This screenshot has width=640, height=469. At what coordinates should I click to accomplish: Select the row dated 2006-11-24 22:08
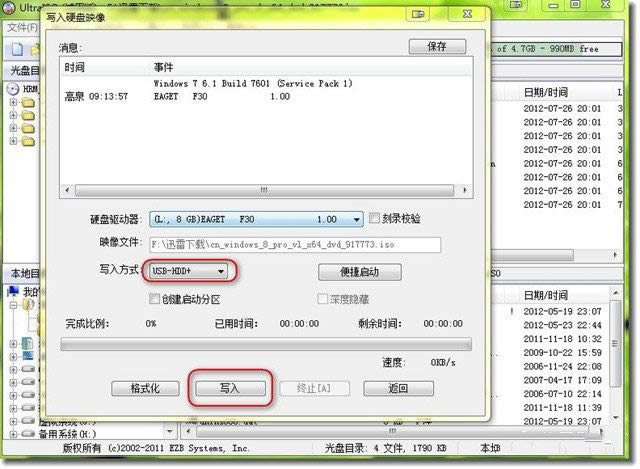[562, 367]
